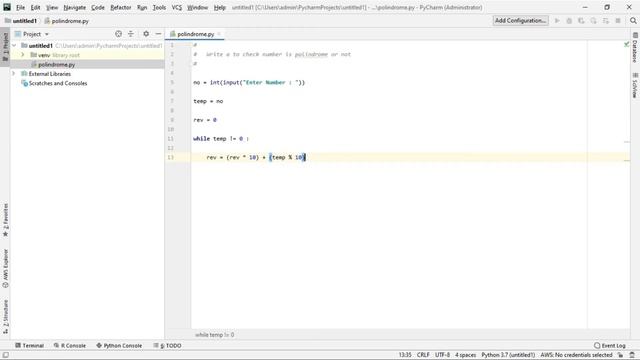This screenshot has width=640, height=360.
Task: Click Collapse All icon in Project panel
Action: (x=131, y=34)
